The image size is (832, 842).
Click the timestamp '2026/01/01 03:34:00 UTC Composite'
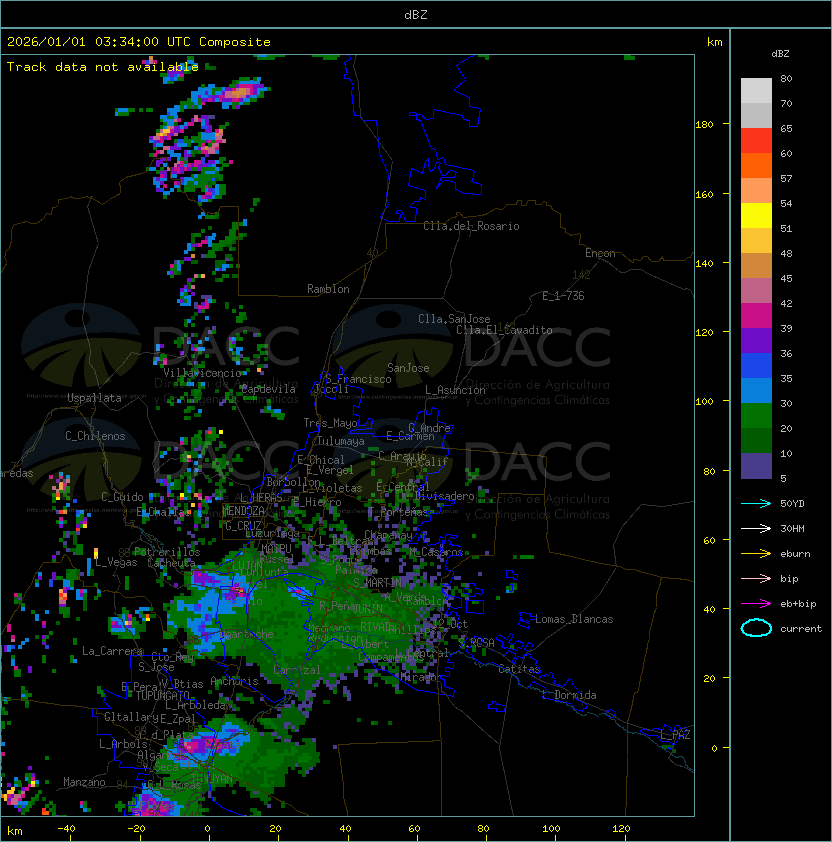(139, 42)
